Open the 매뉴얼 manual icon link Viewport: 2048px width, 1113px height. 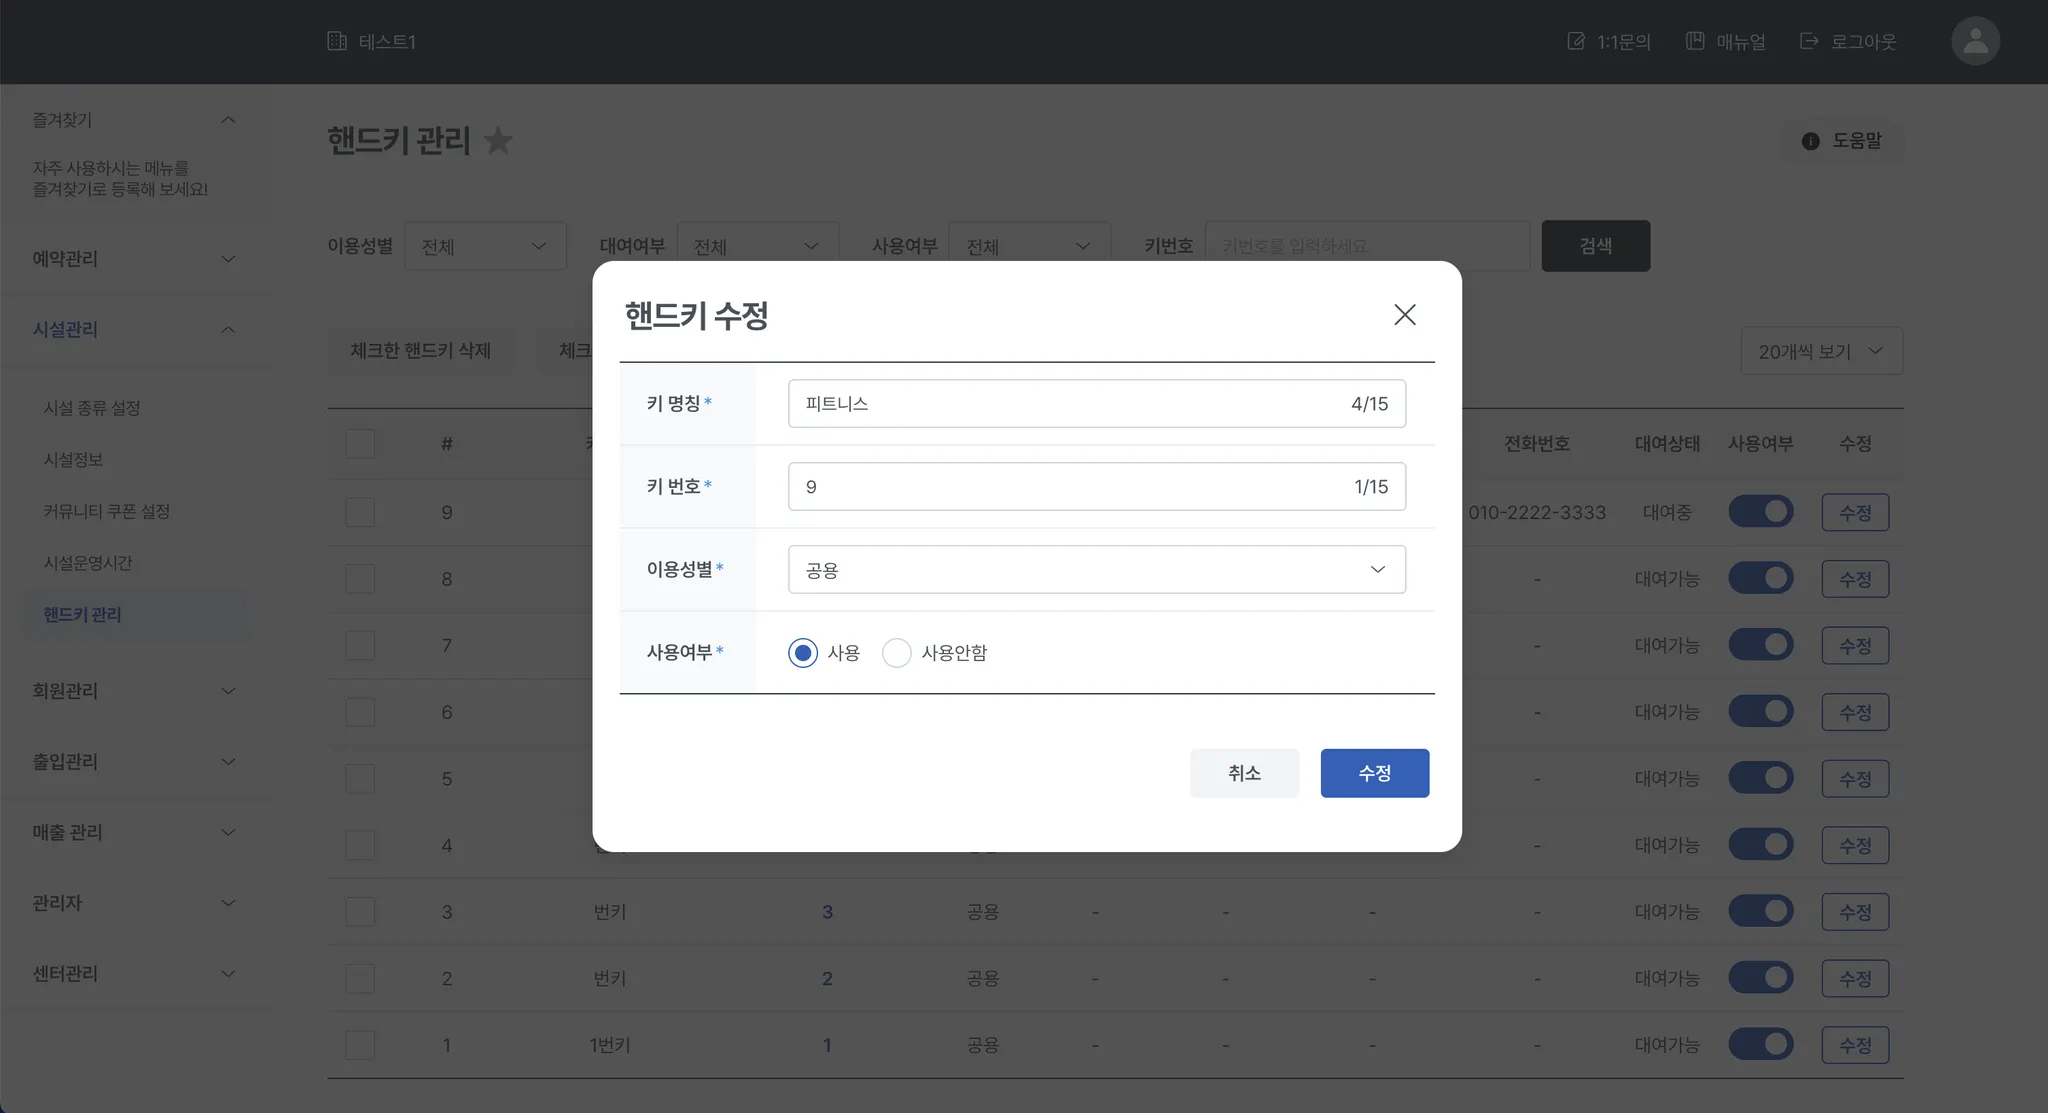pyautogui.click(x=1695, y=41)
